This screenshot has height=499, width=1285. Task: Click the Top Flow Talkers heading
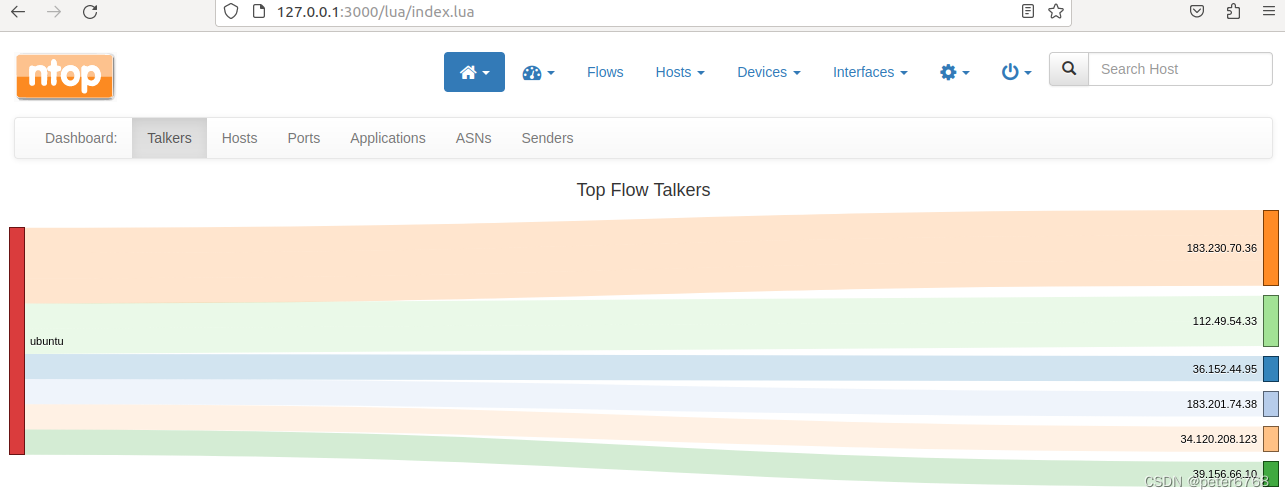coord(643,190)
